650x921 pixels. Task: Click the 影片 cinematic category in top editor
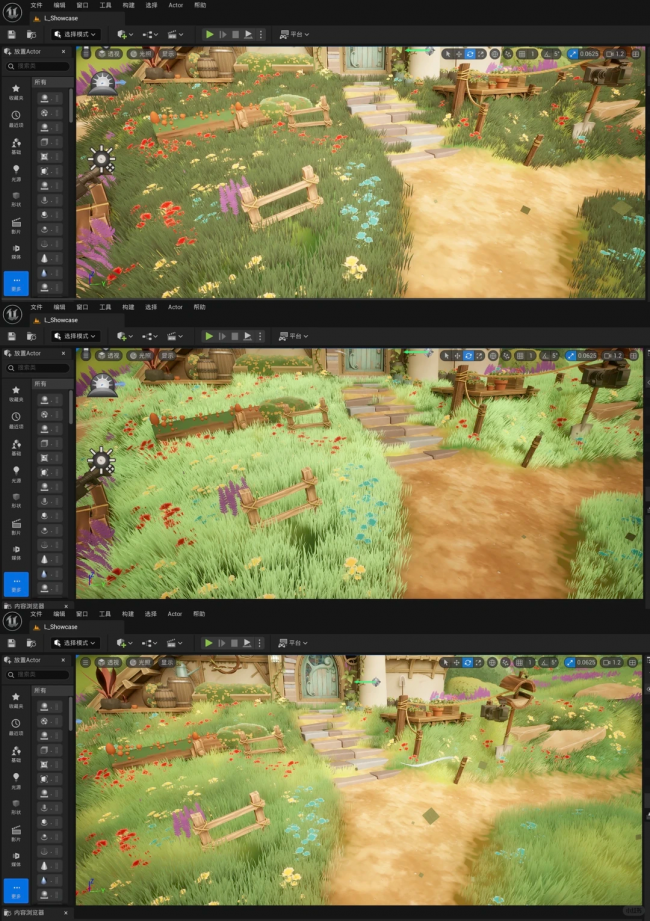tap(16, 225)
